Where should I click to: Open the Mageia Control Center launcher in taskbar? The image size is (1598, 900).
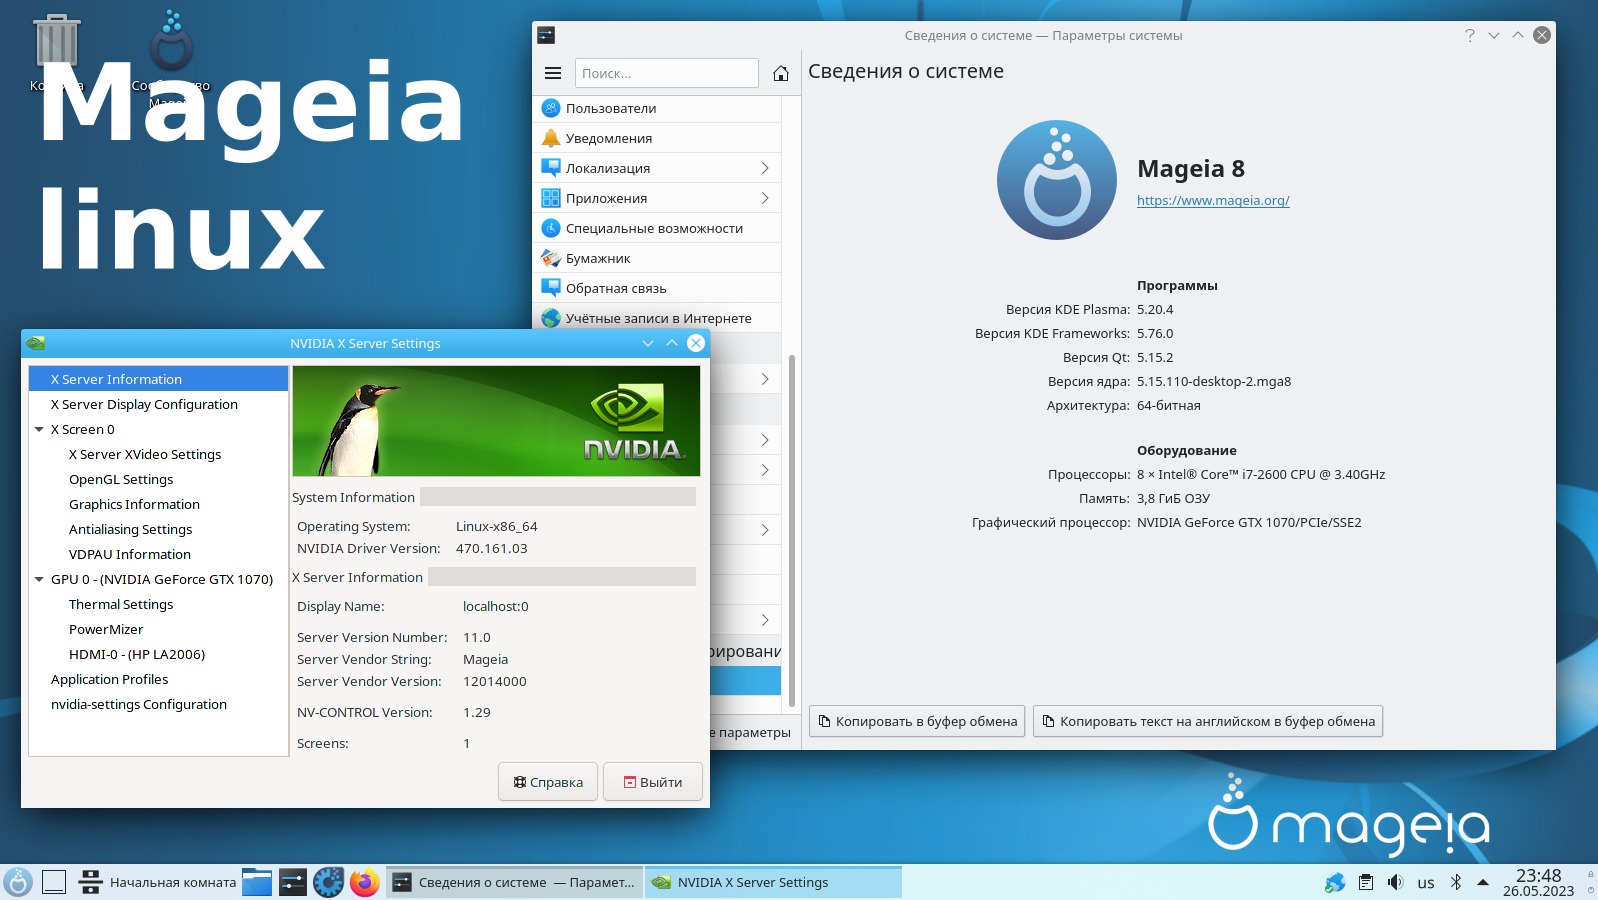(328, 882)
